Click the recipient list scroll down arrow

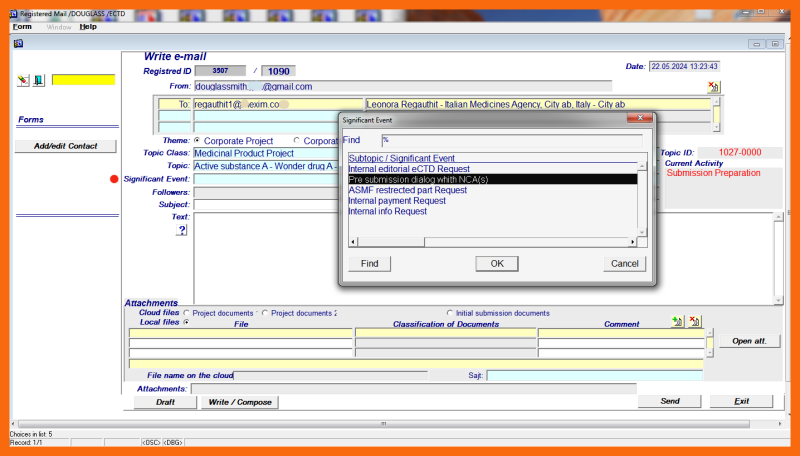click(716, 127)
